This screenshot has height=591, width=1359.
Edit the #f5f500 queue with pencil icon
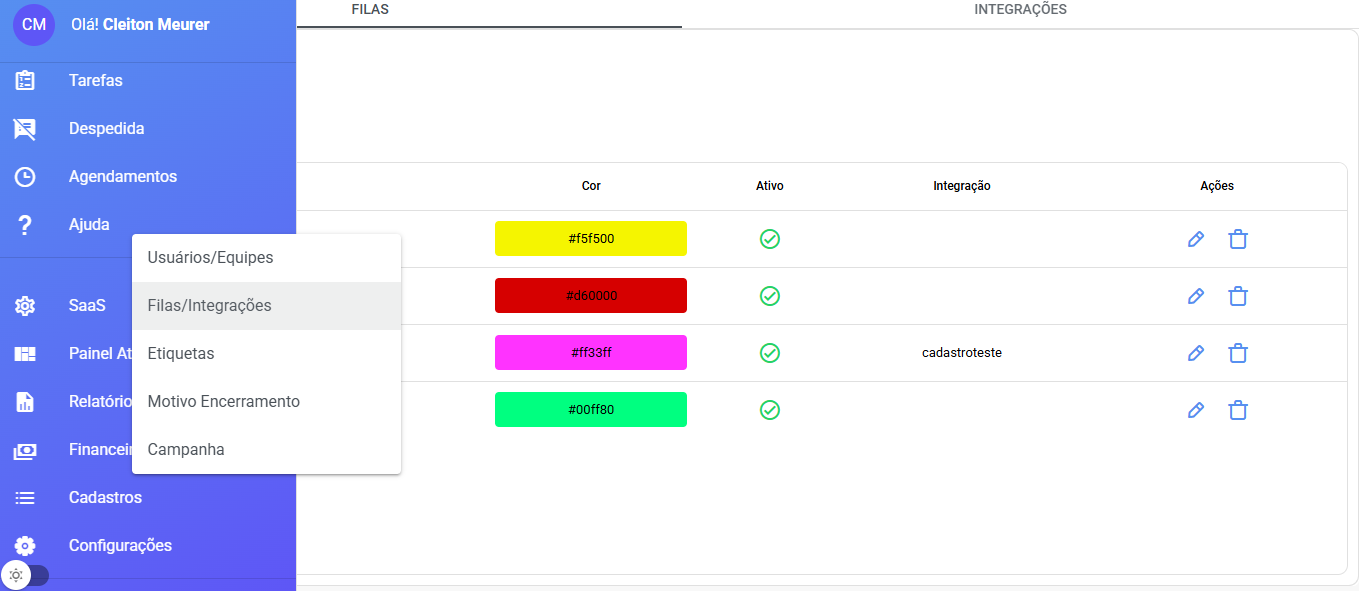click(x=1195, y=239)
